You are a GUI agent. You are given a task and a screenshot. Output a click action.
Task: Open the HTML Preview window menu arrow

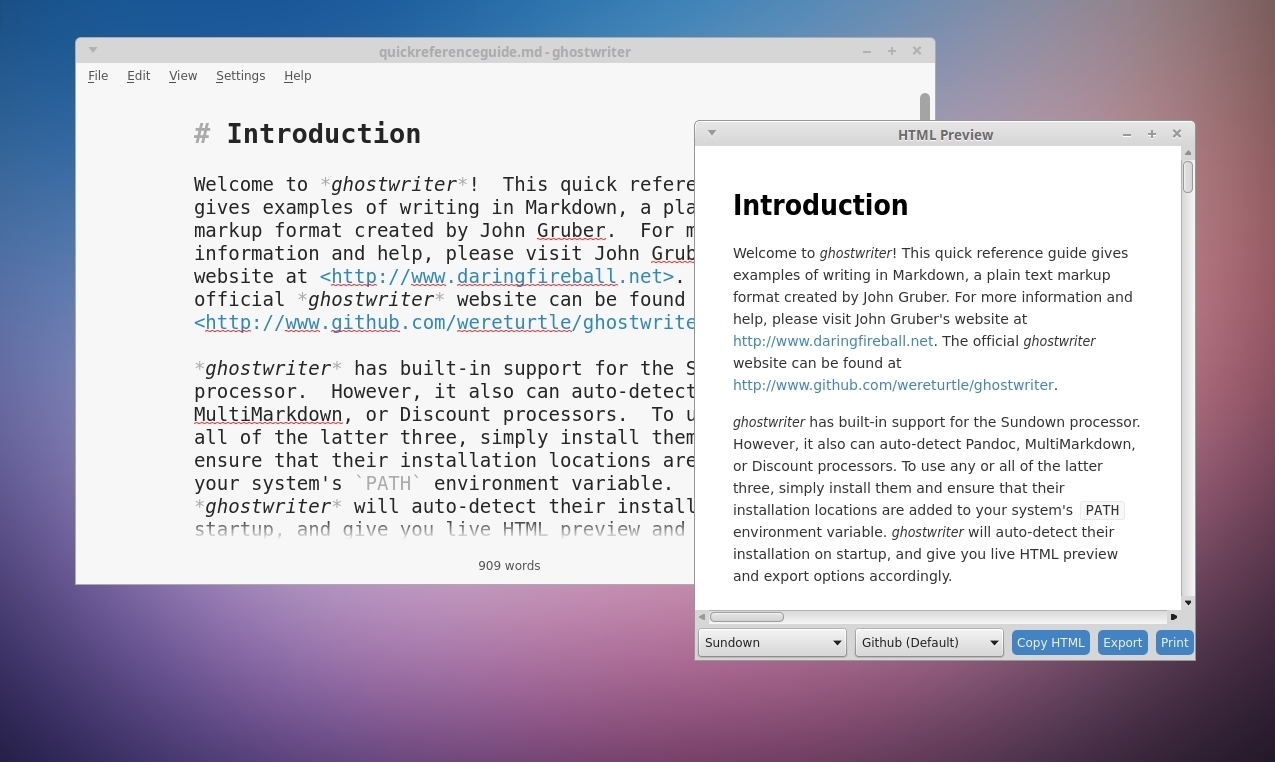pyautogui.click(x=712, y=133)
